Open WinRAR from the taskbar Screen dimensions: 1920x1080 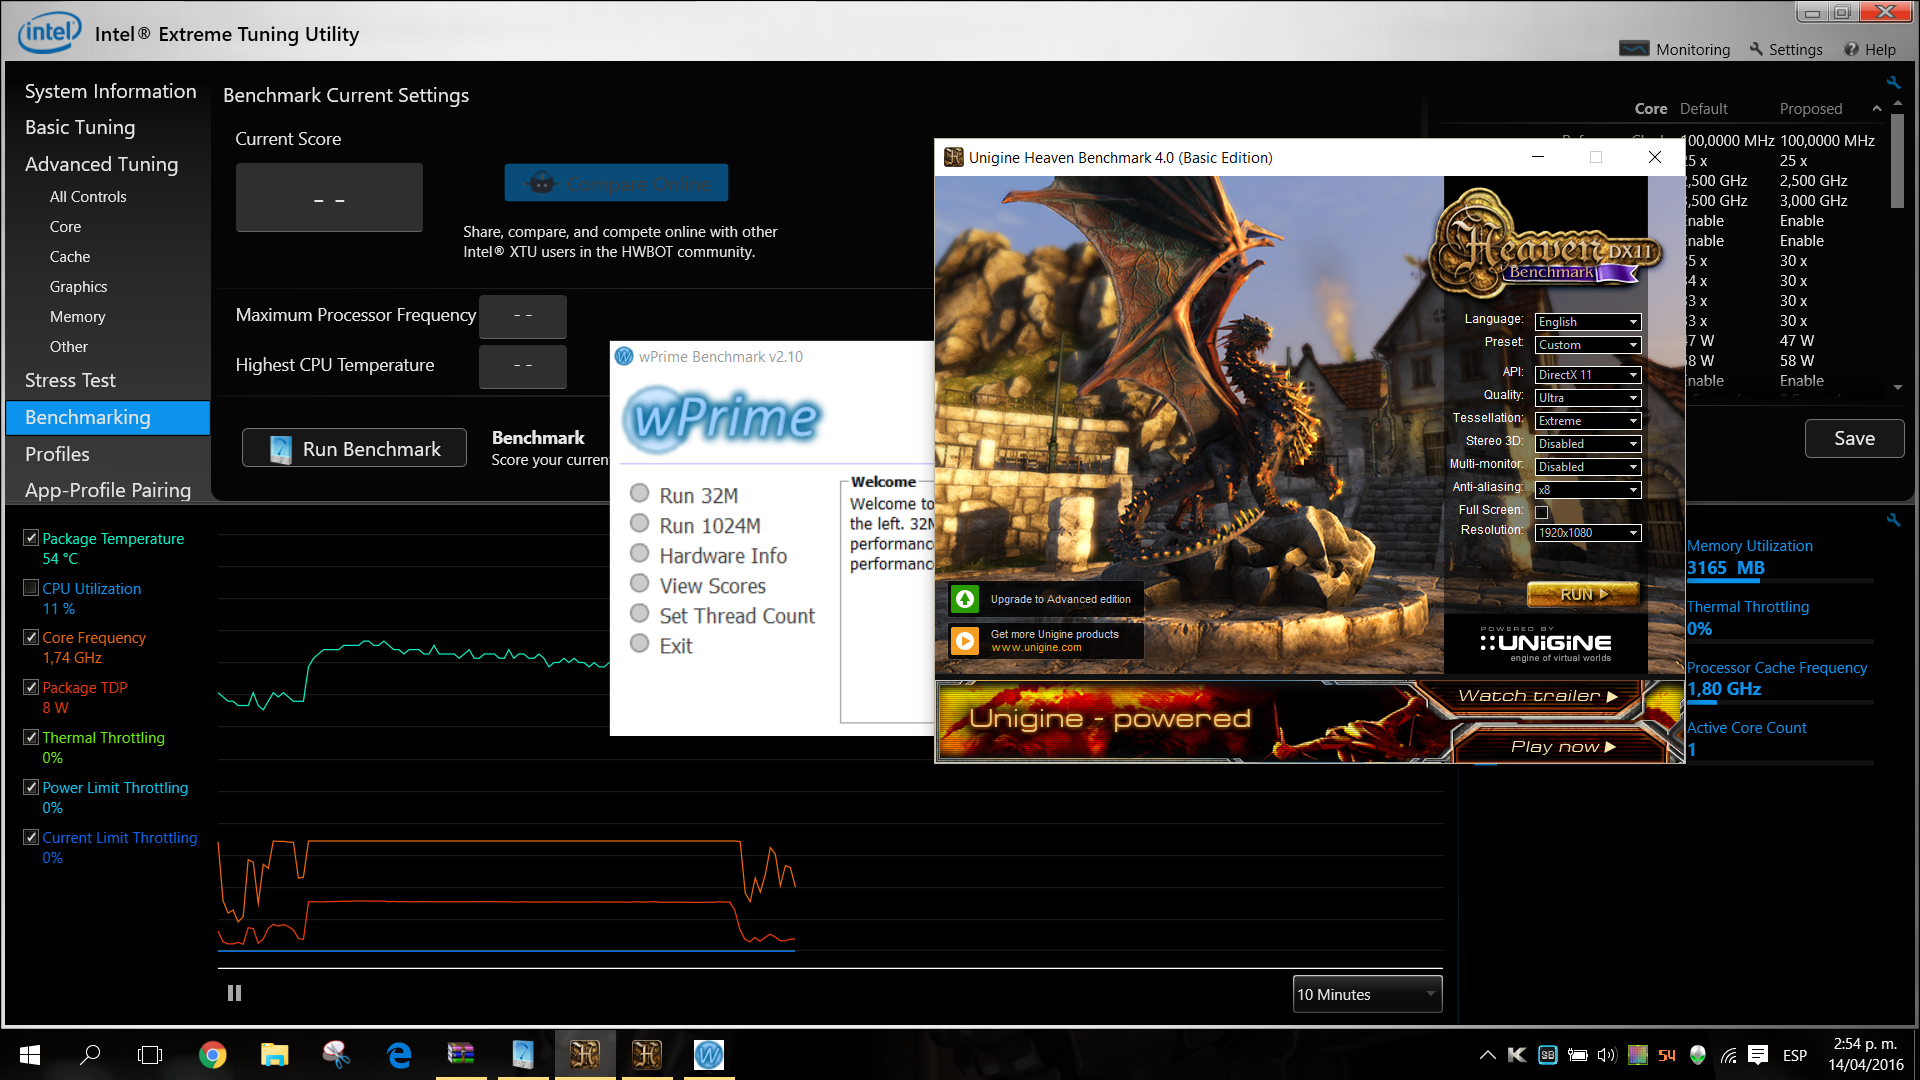point(461,1055)
